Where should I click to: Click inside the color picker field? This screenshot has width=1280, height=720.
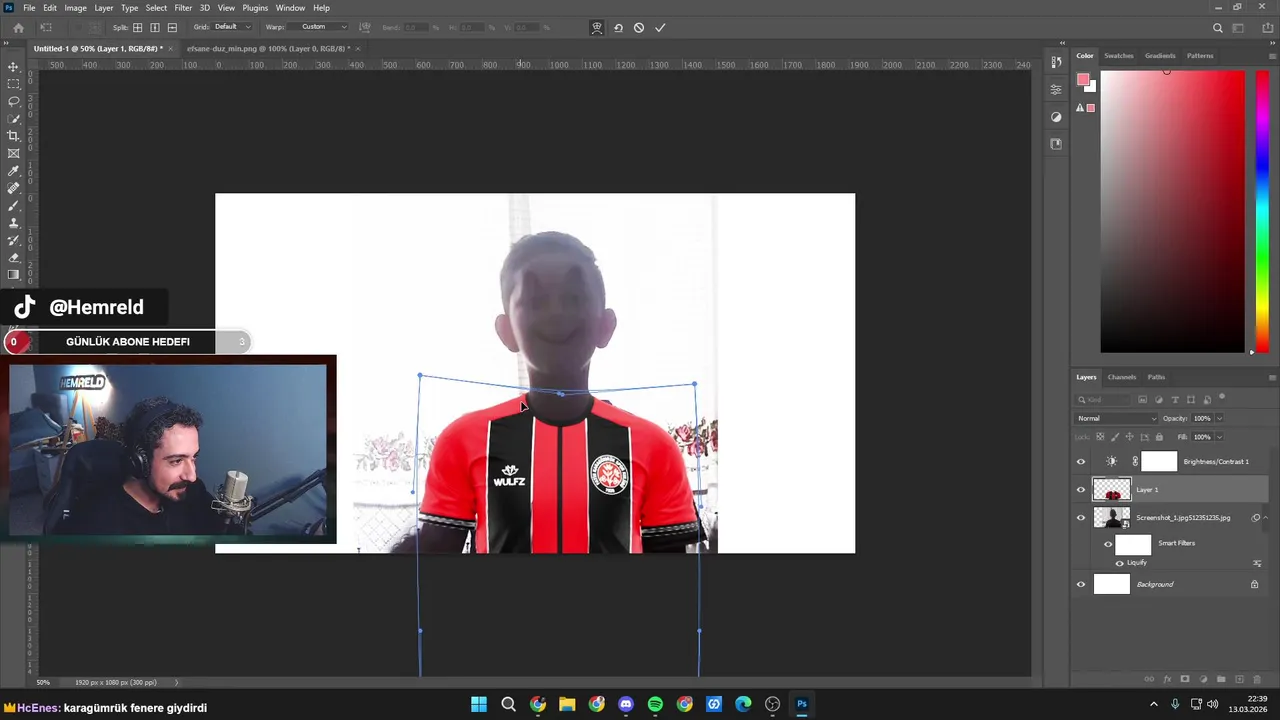1173,211
